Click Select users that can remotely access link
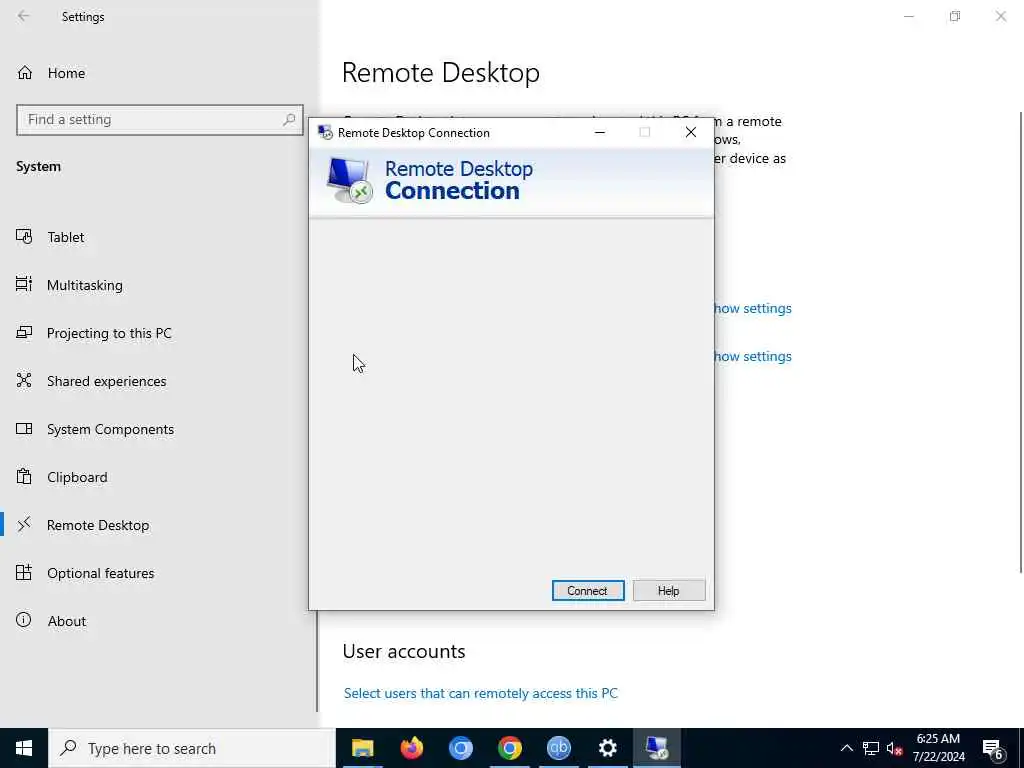This screenshot has height=768, width=1024. pos(481,694)
